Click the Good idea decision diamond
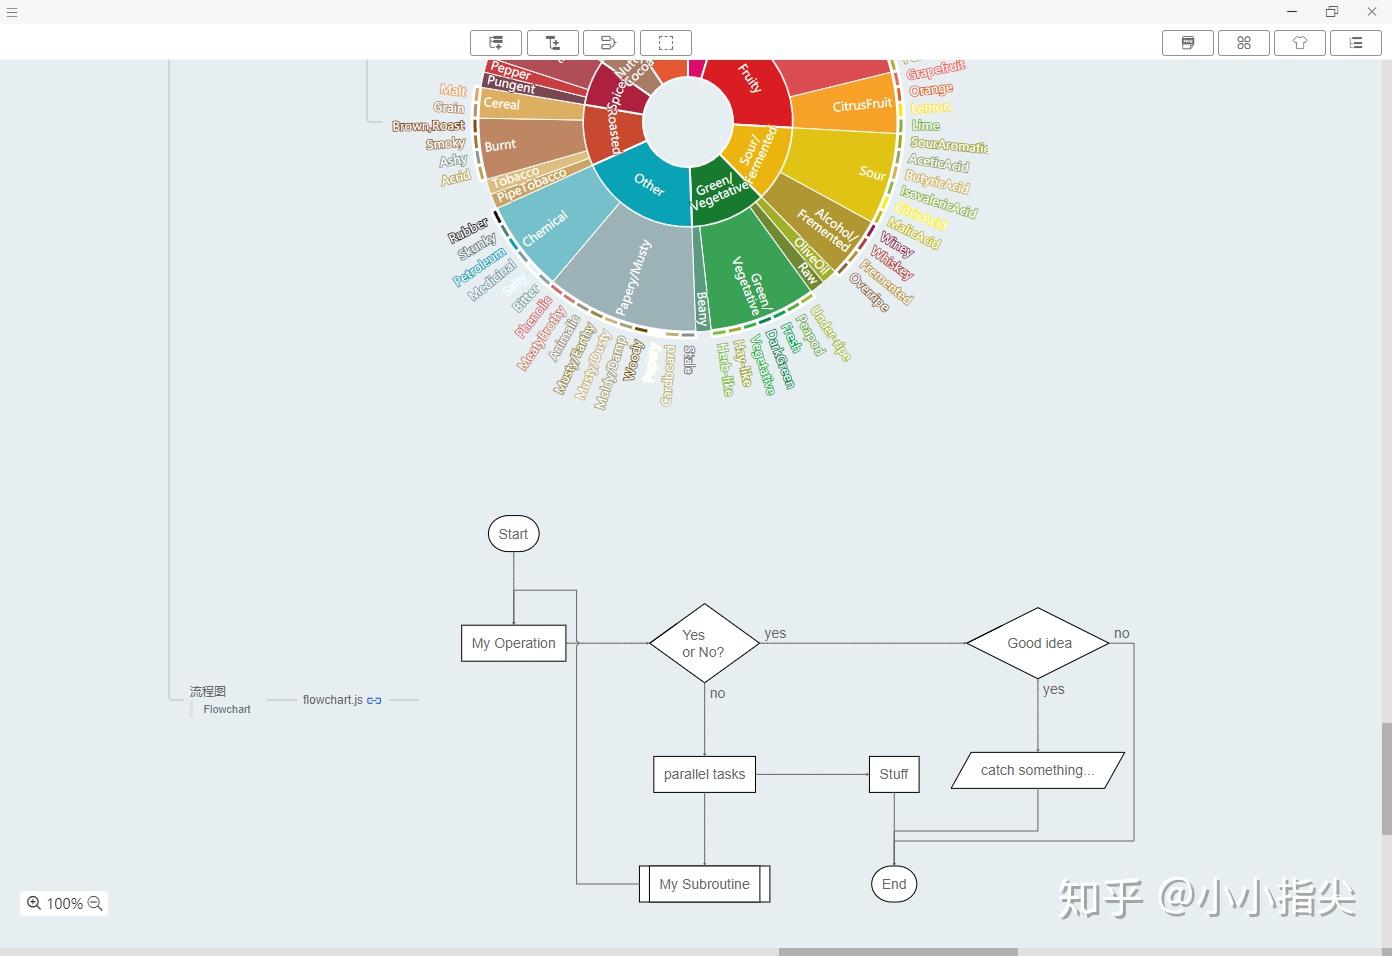Image resolution: width=1392 pixels, height=956 pixels. (1039, 643)
